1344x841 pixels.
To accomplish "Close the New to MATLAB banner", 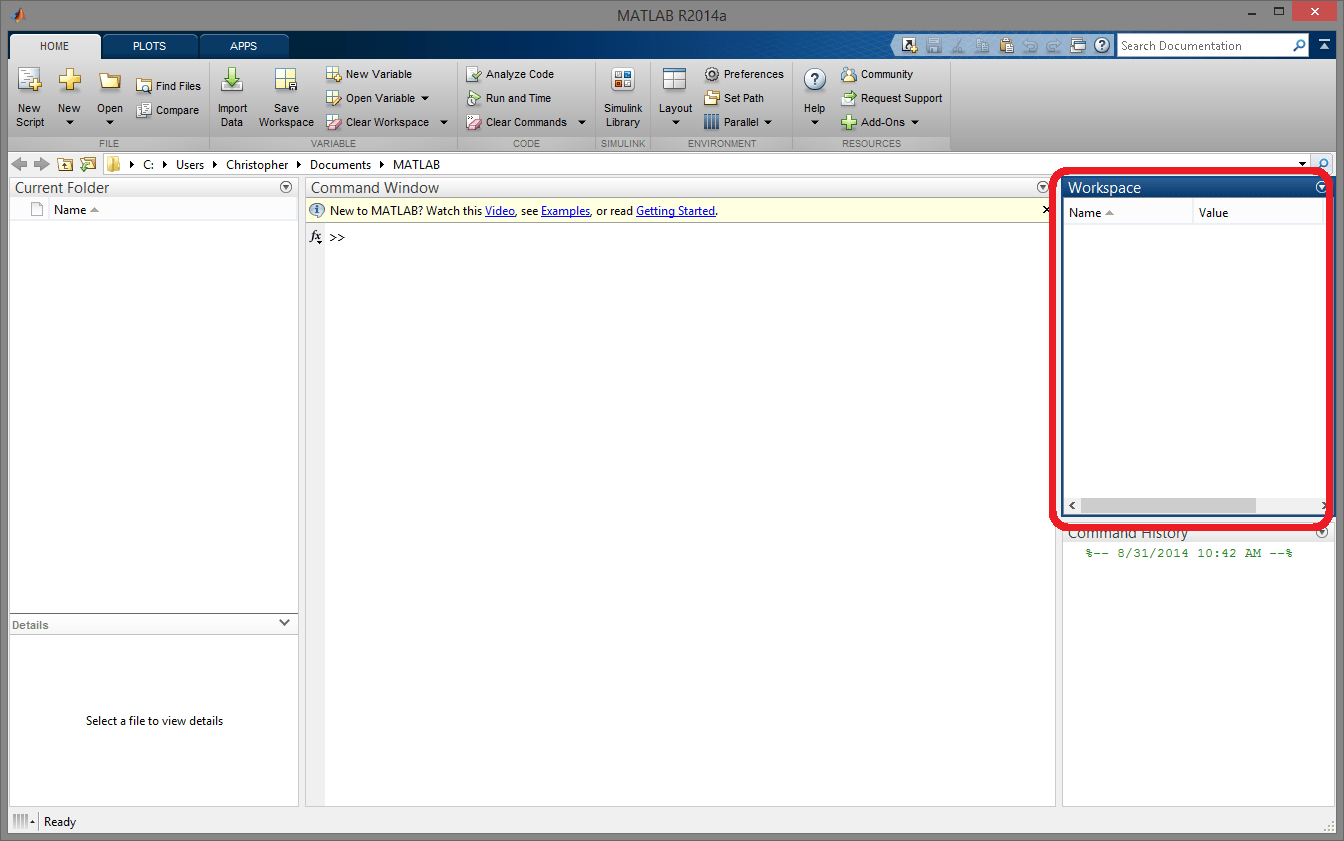I will pos(1046,210).
